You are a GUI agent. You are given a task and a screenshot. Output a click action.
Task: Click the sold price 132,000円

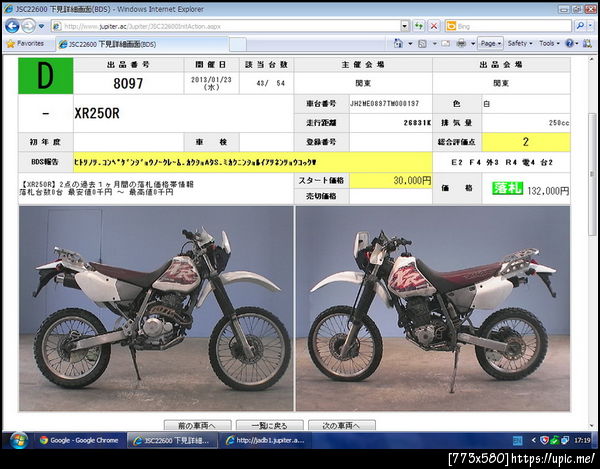point(548,191)
